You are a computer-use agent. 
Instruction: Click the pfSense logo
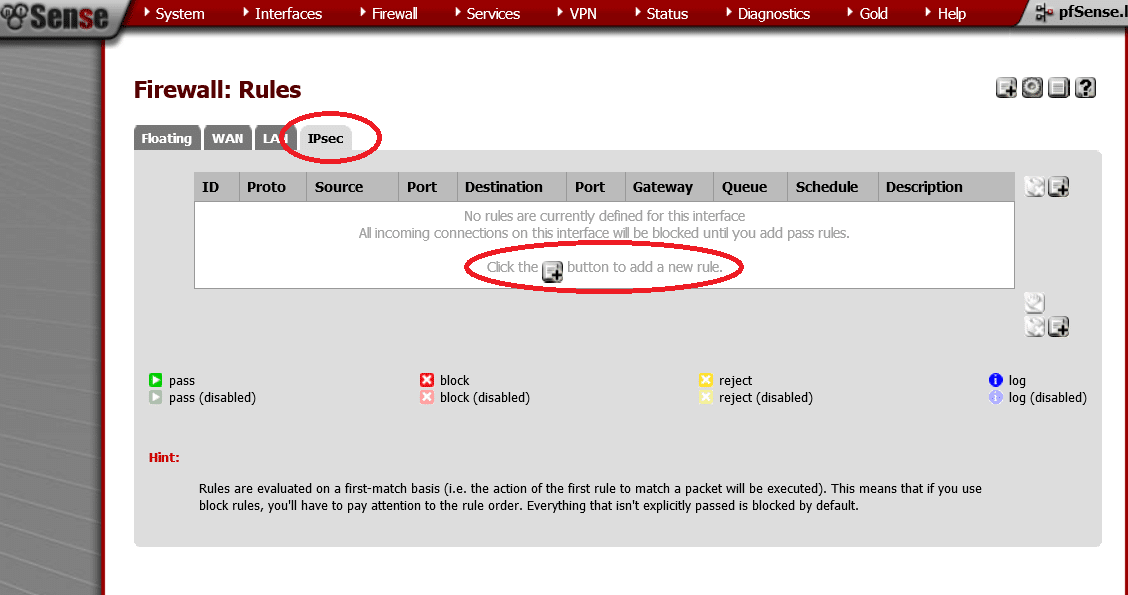pos(60,18)
